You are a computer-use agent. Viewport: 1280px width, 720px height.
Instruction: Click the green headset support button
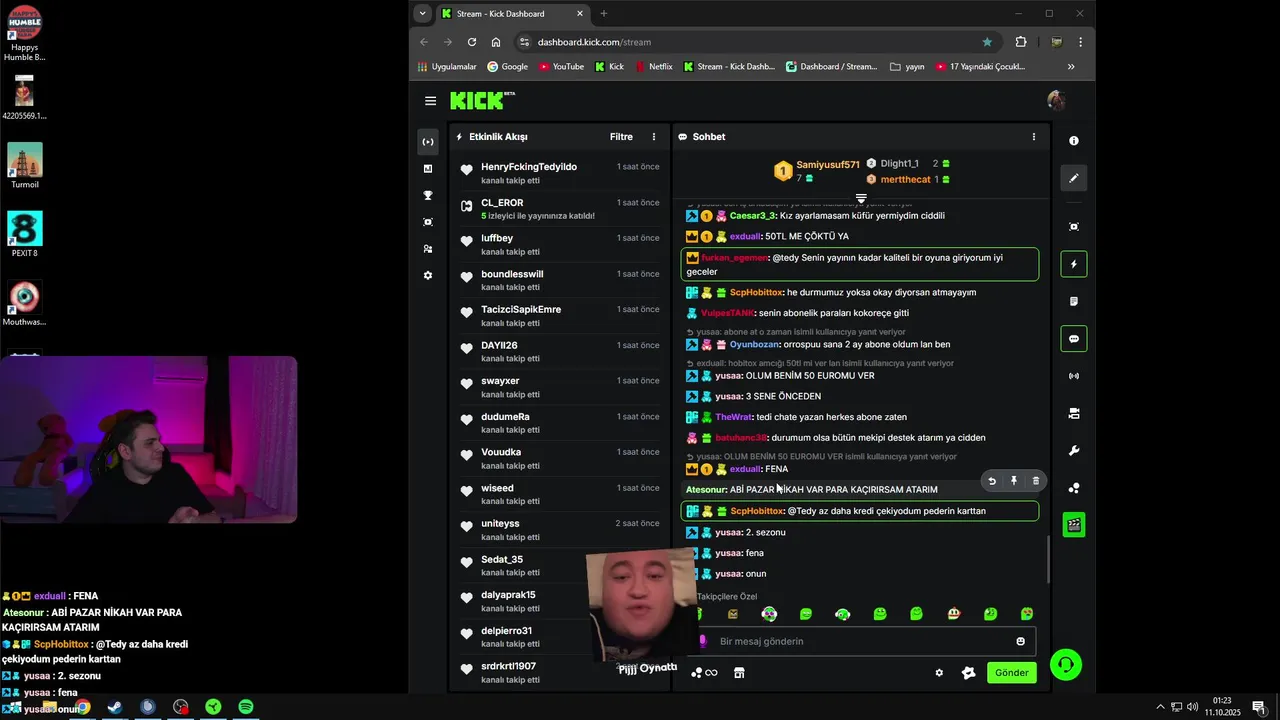pos(1066,665)
